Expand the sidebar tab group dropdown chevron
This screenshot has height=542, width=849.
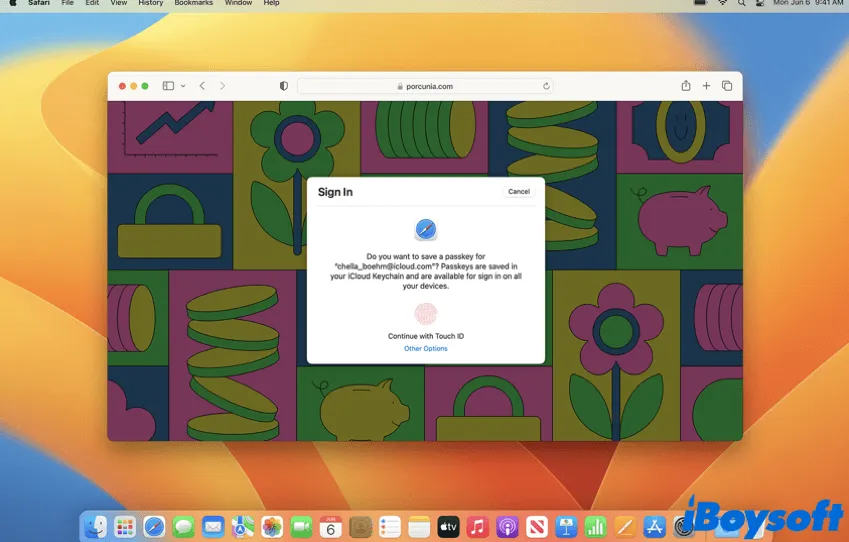click(183, 86)
